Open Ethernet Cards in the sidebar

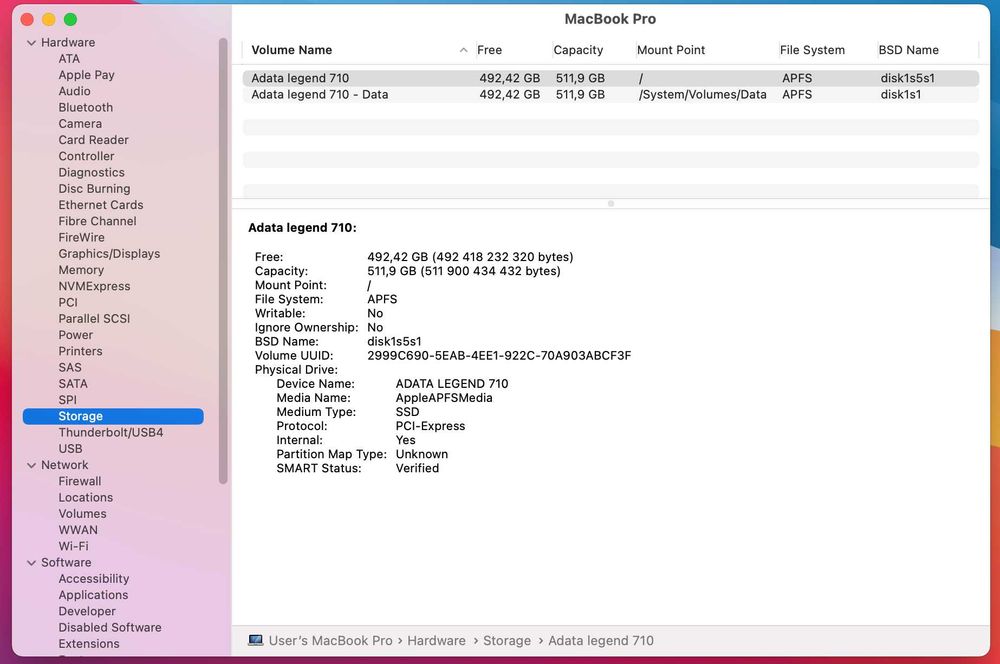[x=101, y=205]
